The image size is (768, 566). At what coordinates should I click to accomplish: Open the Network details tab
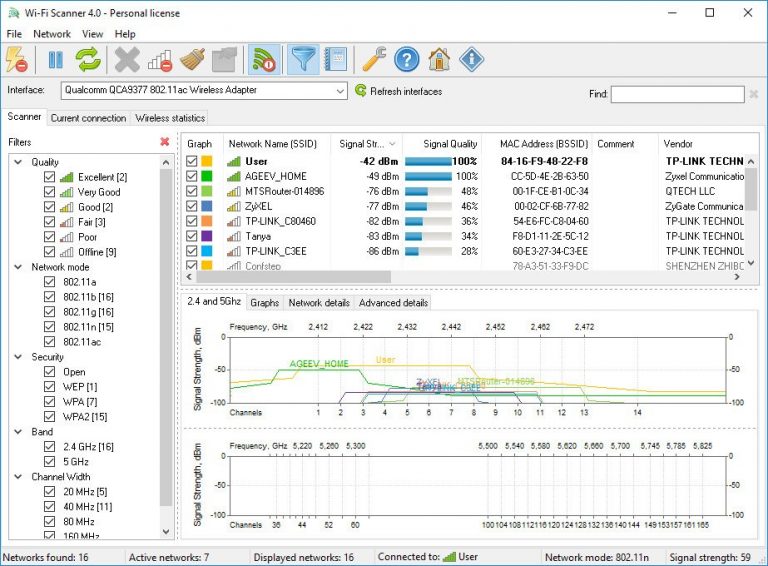(x=319, y=303)
